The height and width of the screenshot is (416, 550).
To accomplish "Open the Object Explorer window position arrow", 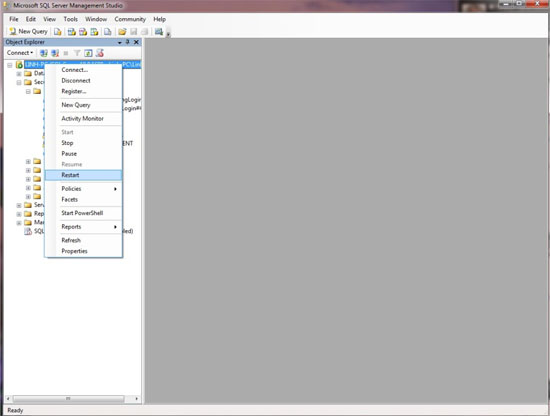I will pos(120,42).
